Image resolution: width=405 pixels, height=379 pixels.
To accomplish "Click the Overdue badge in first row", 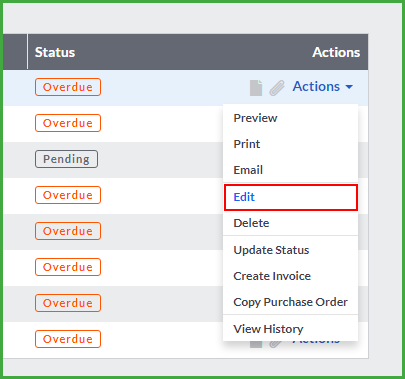I will tap(68, 87).
